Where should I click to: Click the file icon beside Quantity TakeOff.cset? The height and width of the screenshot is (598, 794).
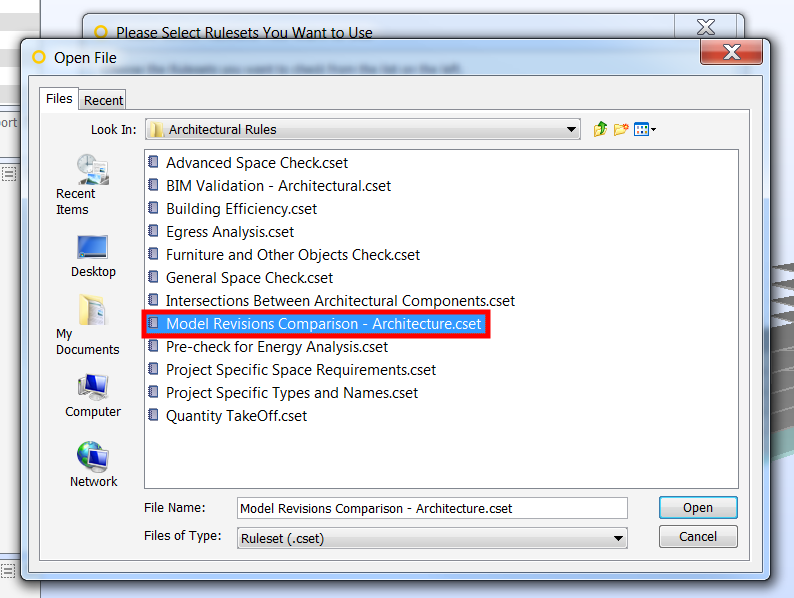[153, 415]
